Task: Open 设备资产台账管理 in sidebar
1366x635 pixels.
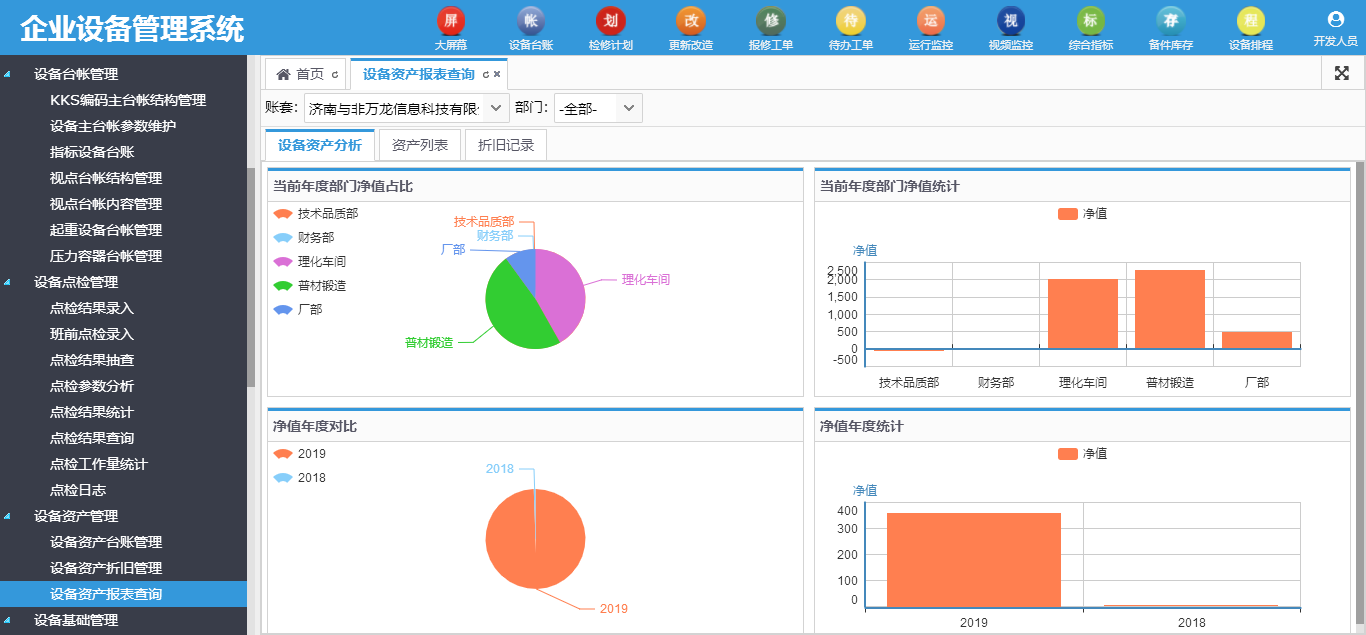Action: point(106,542)
